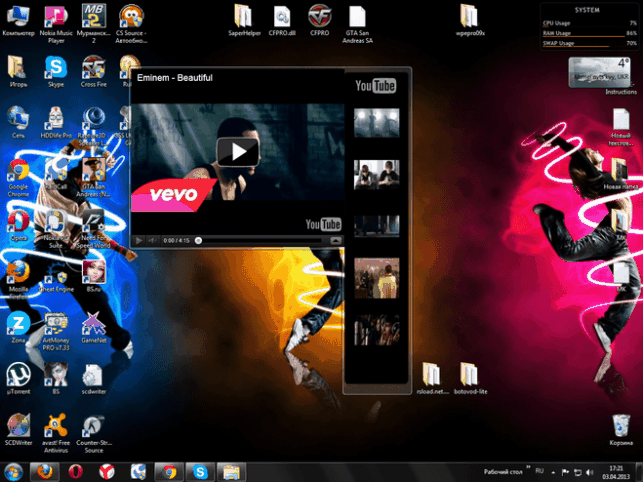643x482 pixels.
Task: Mute the video with the speaker icon
Action: 152,240
